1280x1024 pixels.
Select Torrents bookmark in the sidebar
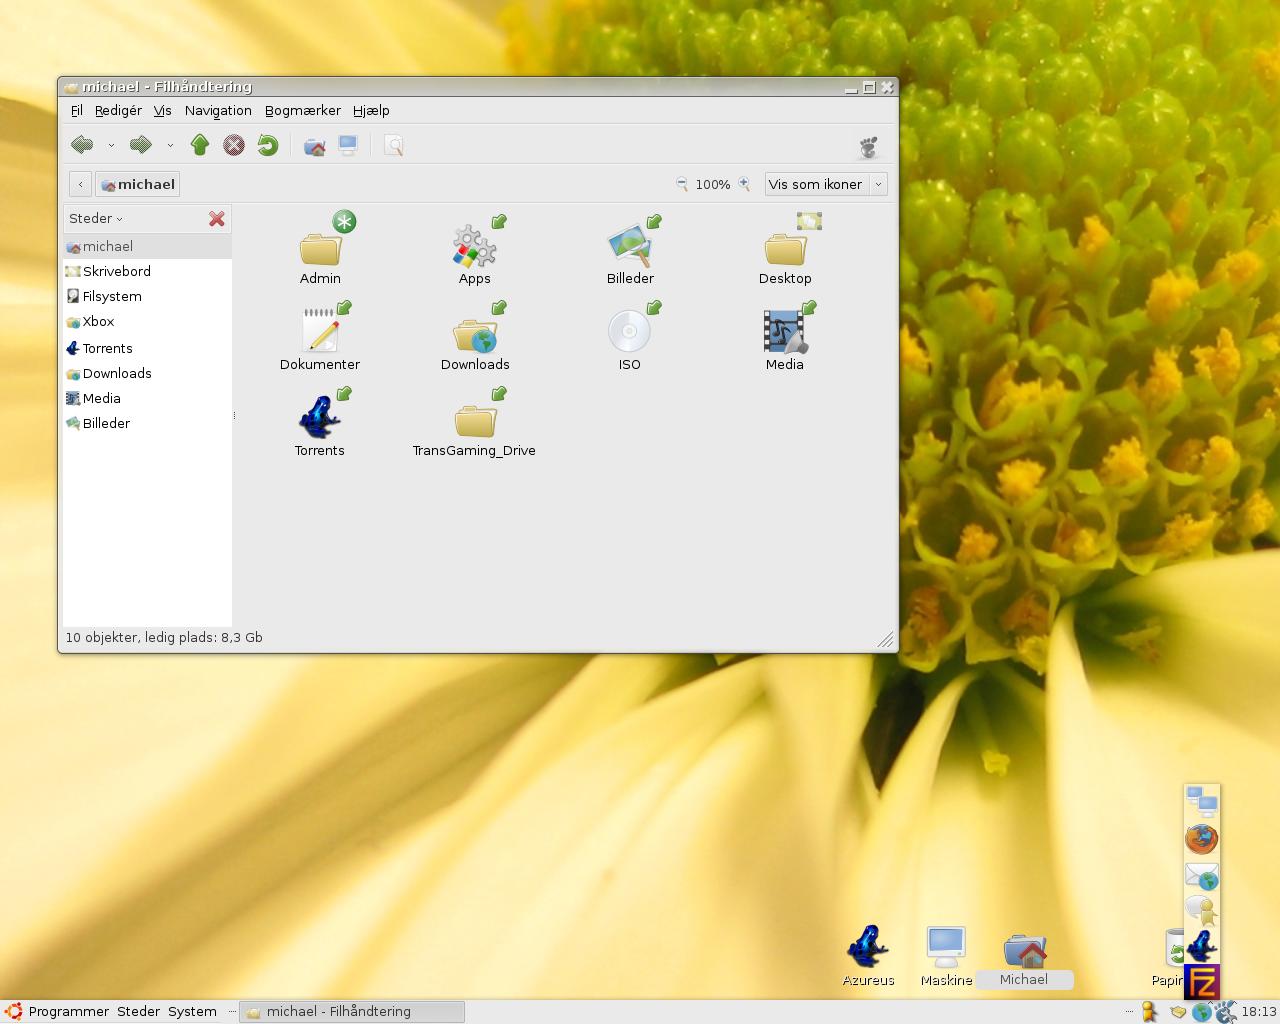(147, 348)
